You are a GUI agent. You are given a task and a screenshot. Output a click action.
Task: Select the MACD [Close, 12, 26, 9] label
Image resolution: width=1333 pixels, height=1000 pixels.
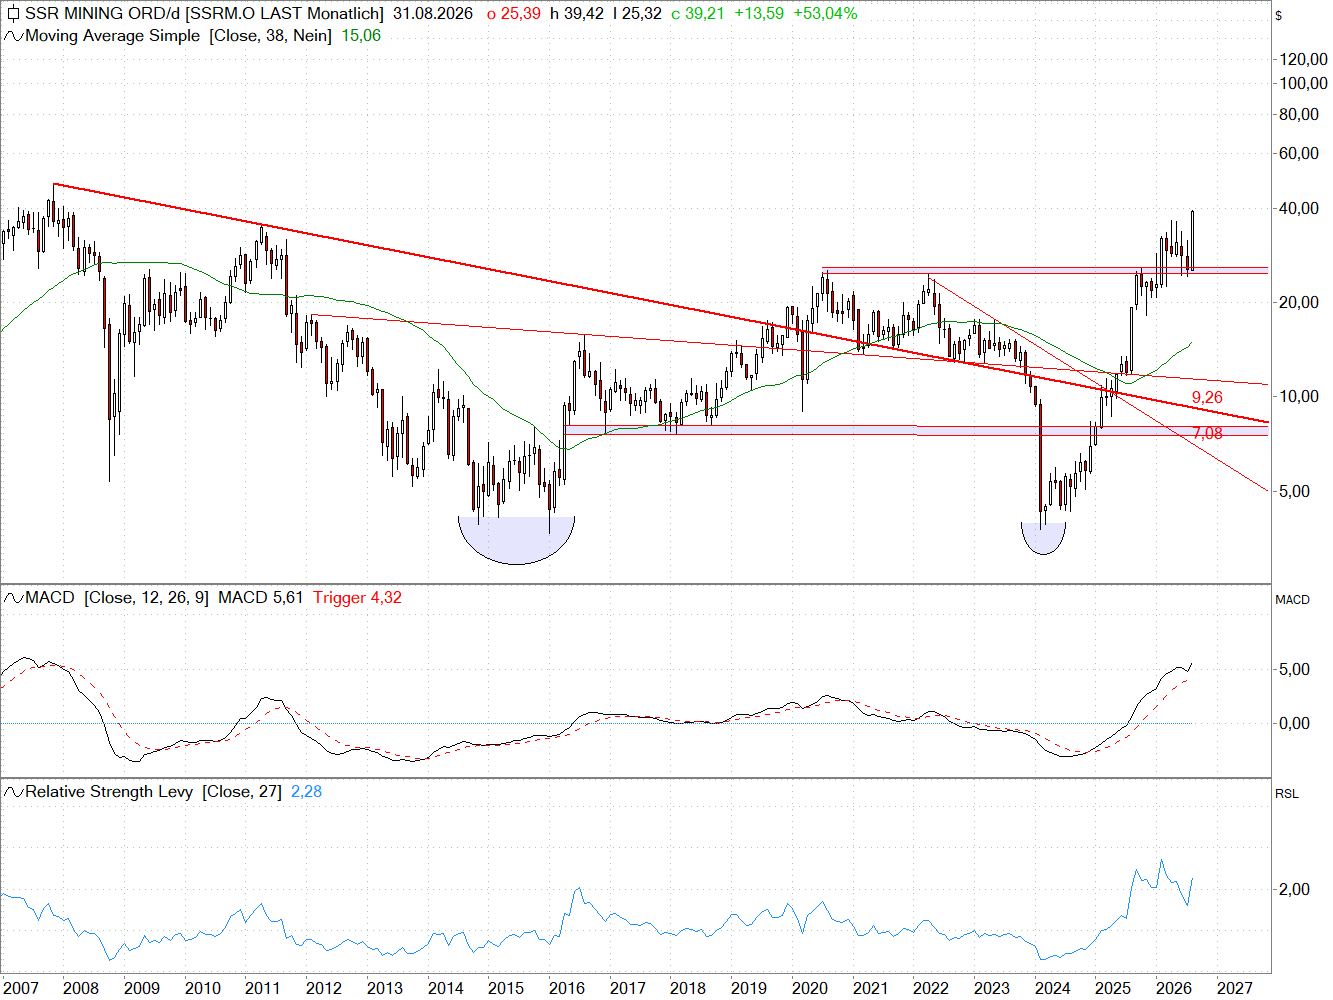point(117,598)
